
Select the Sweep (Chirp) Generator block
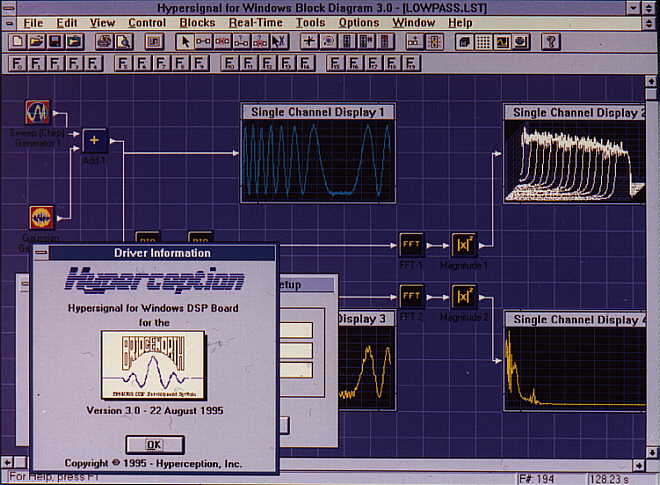(37, 112)
